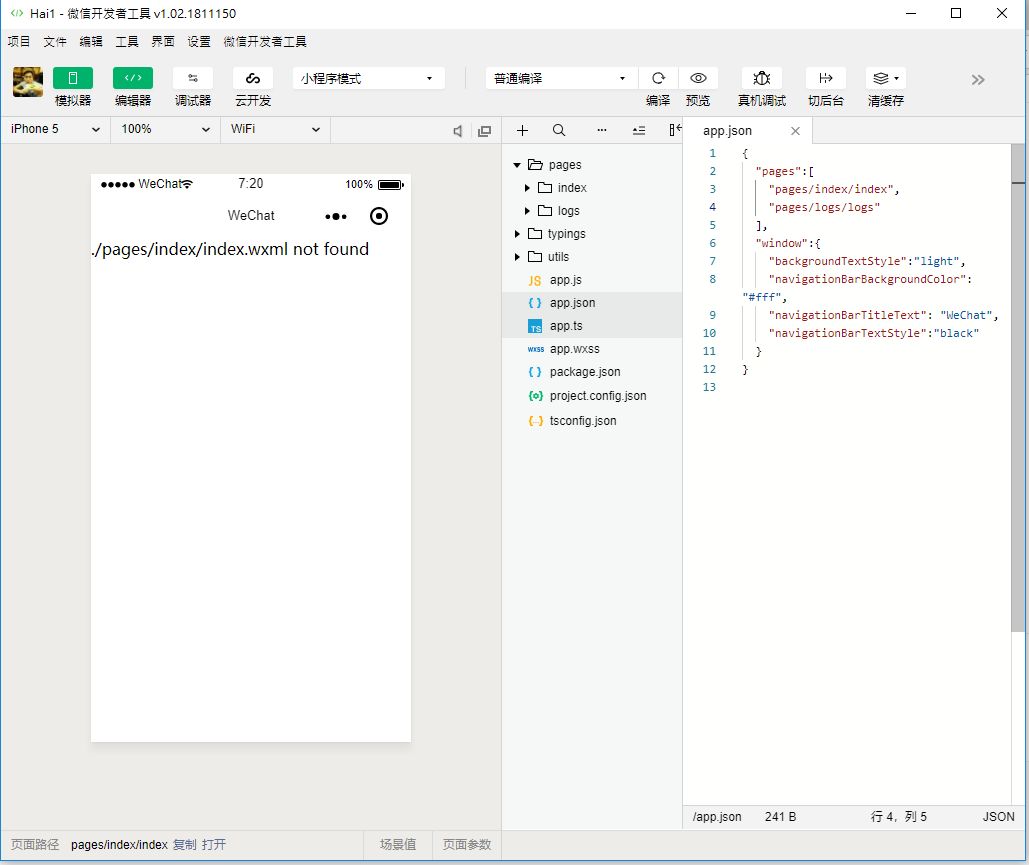Screen dimensions: 1029x865
Task: Open the 普通编译 compile mode dropdown
Action: [562, 79]
